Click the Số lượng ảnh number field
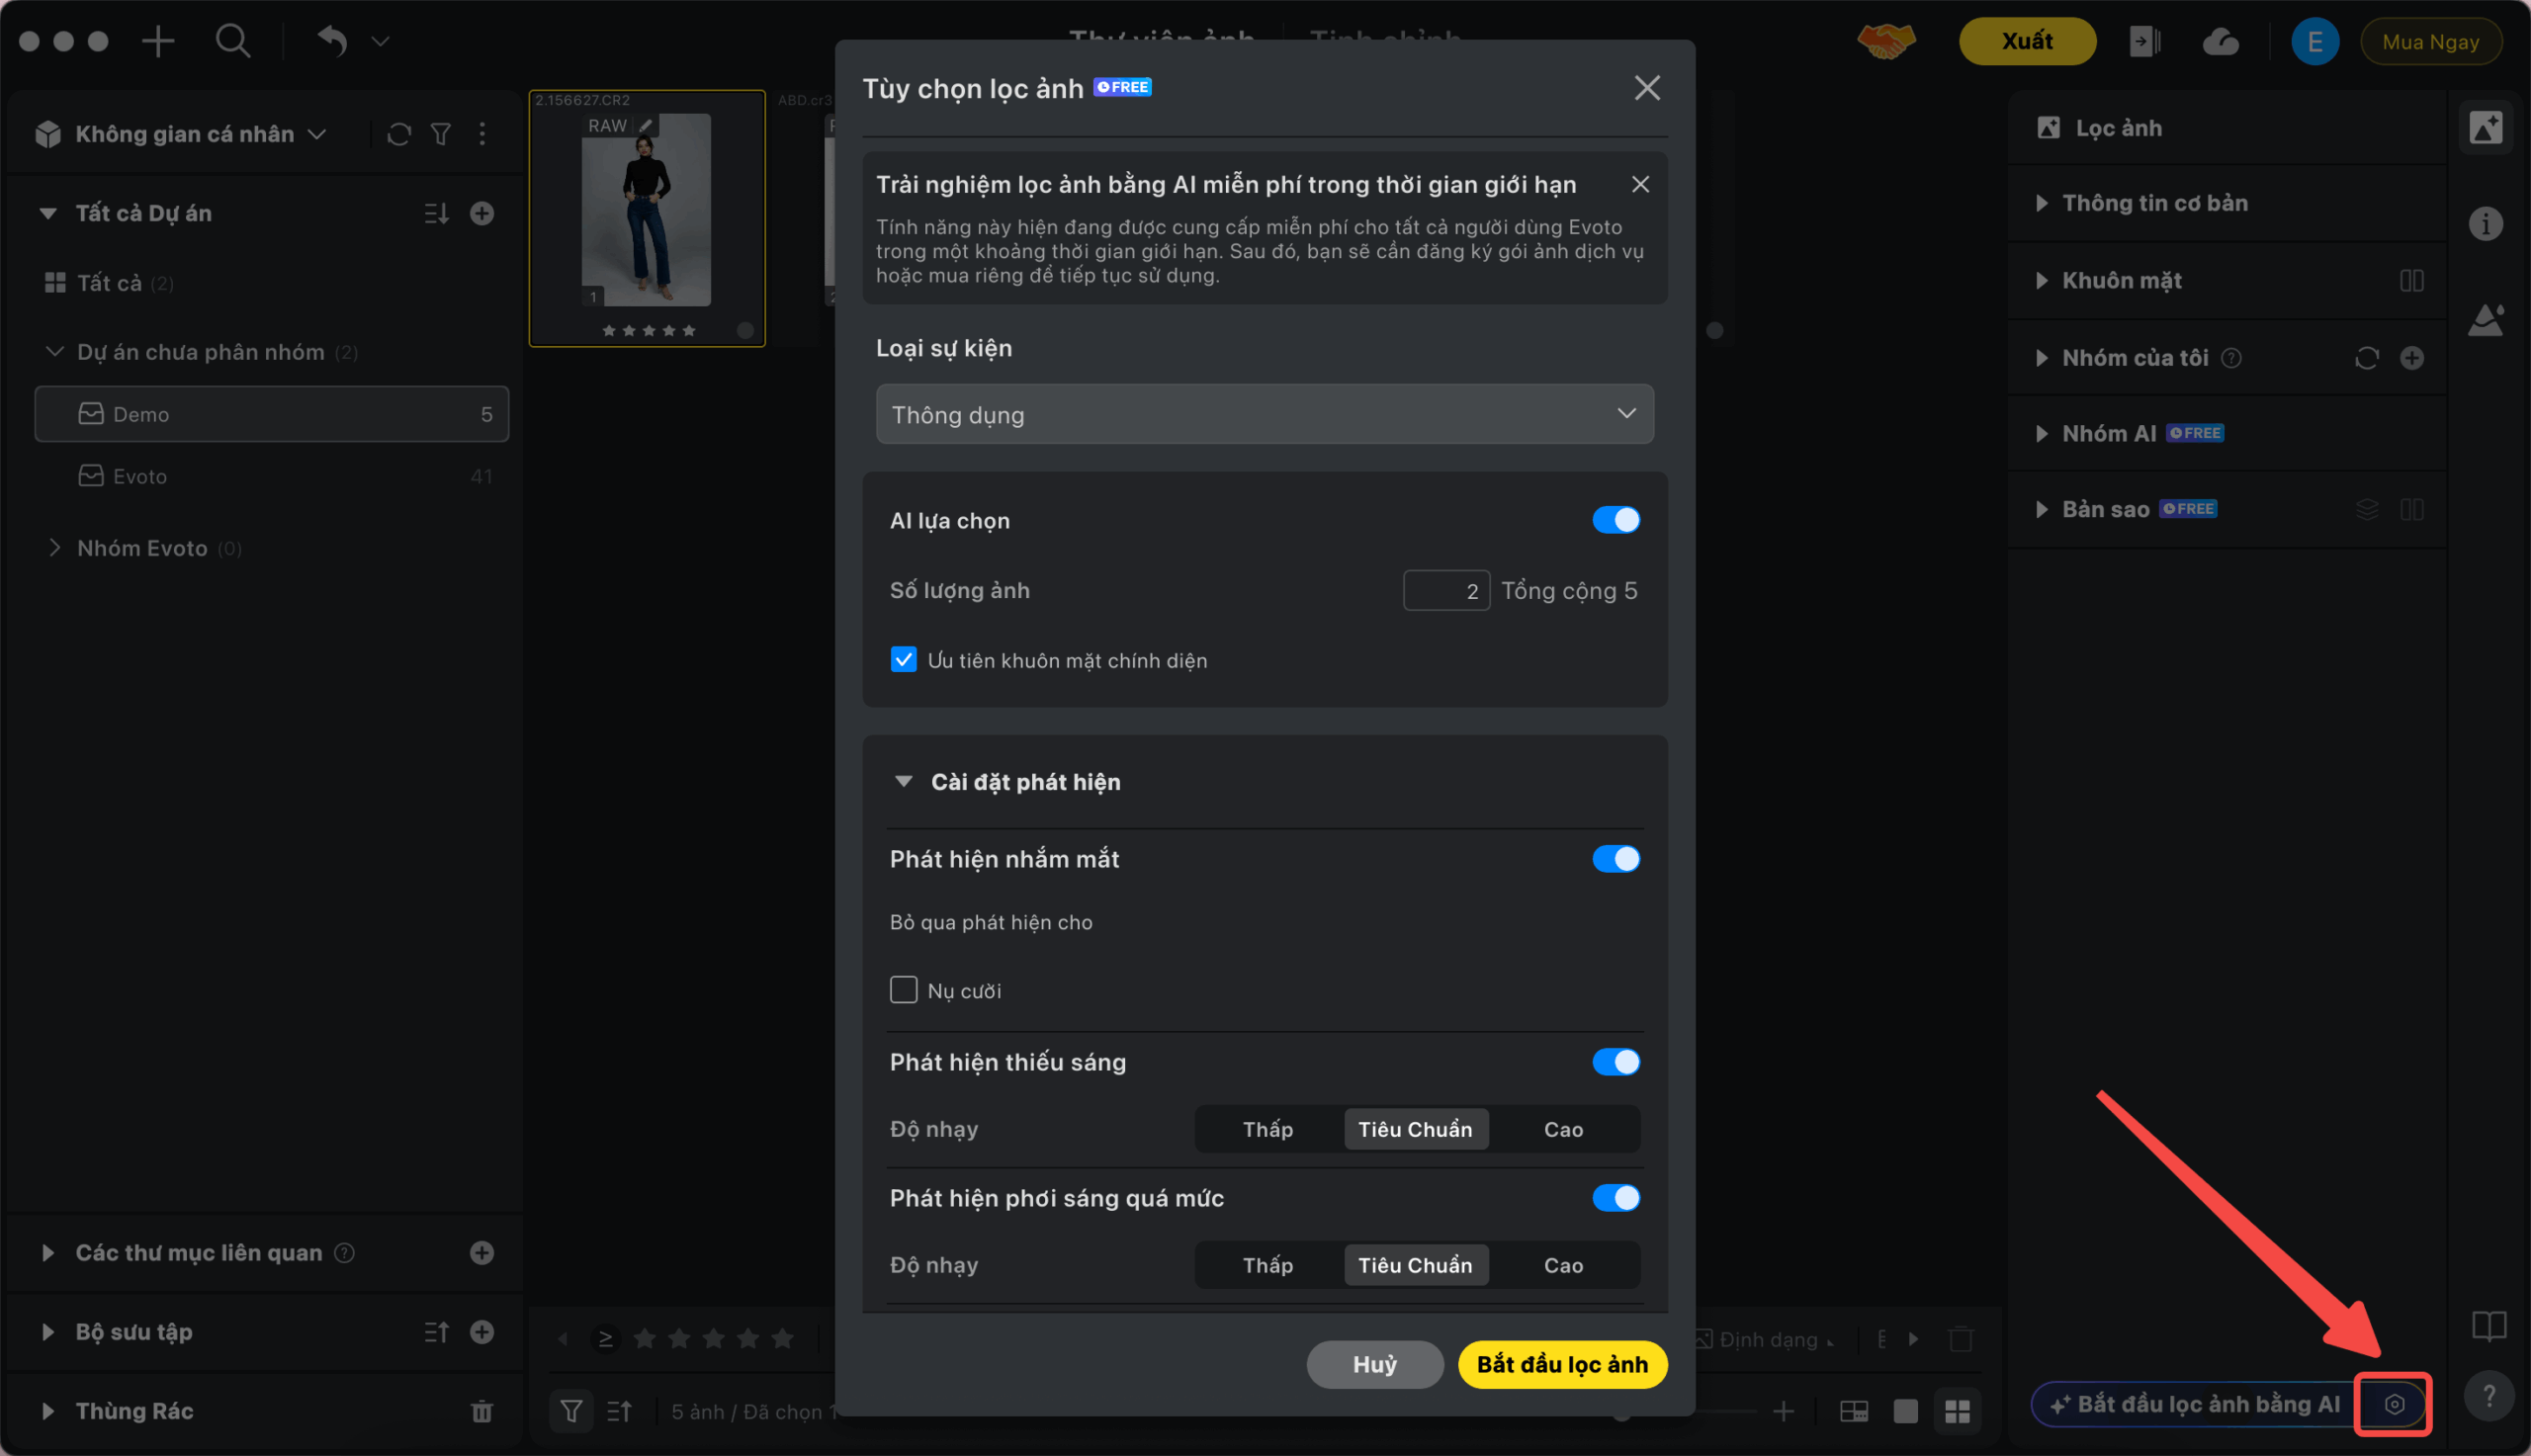 coord(1445,591)
